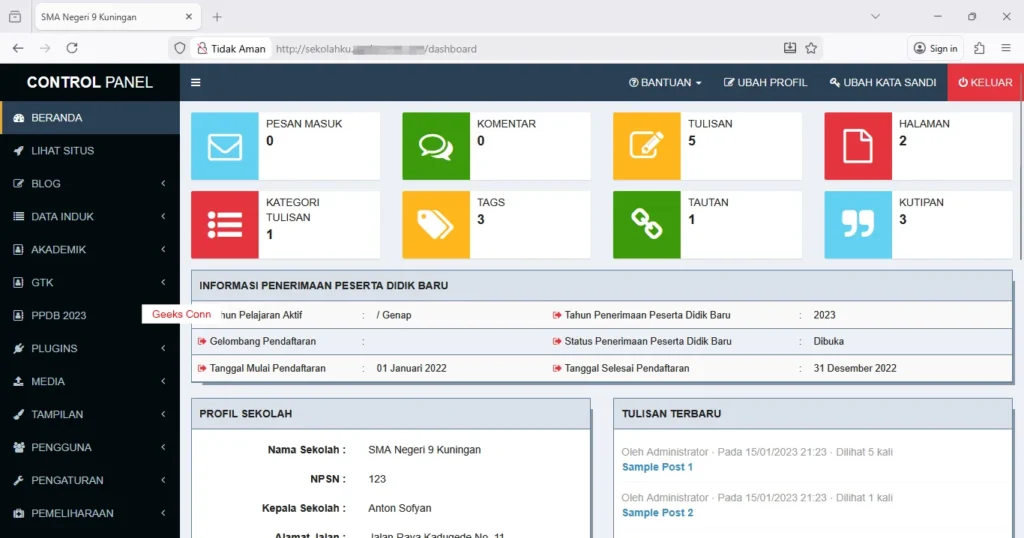Screen dimensions: 1024x538
Task: Expand the GTK submenu chevron
Action: pyautogui.click(x=163, y=282)
